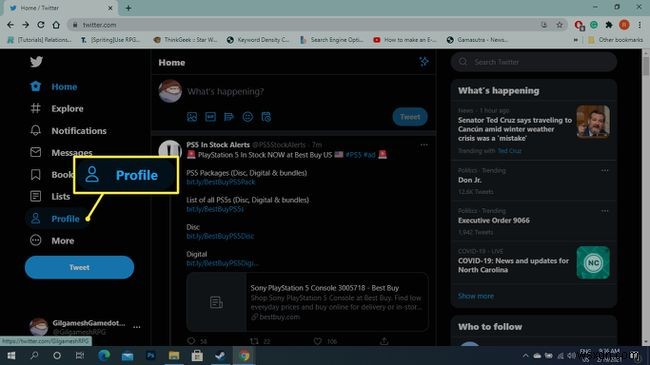650x365 pixels.
Task: Click the browser home icon
Action: 56,25
